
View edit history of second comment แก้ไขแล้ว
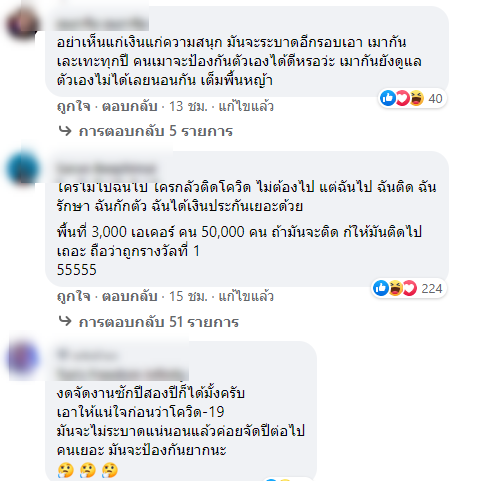point(246,296)
